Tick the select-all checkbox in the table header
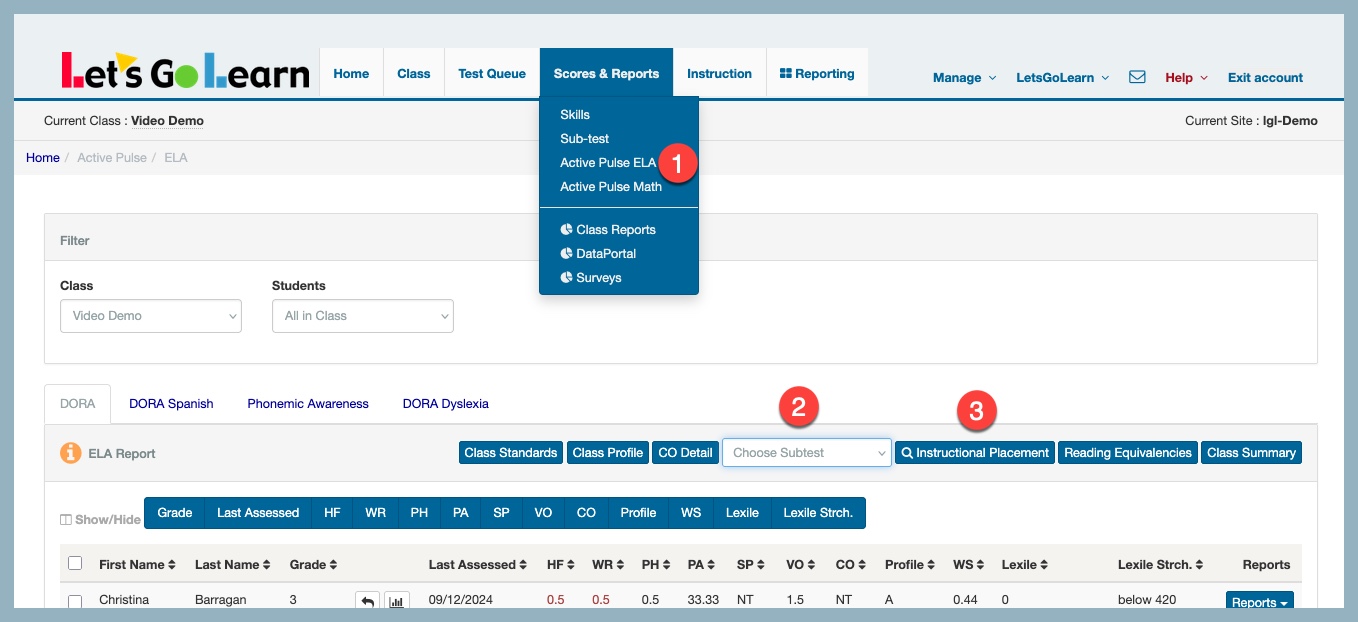The image size is (1358, 622). [75, 564]
